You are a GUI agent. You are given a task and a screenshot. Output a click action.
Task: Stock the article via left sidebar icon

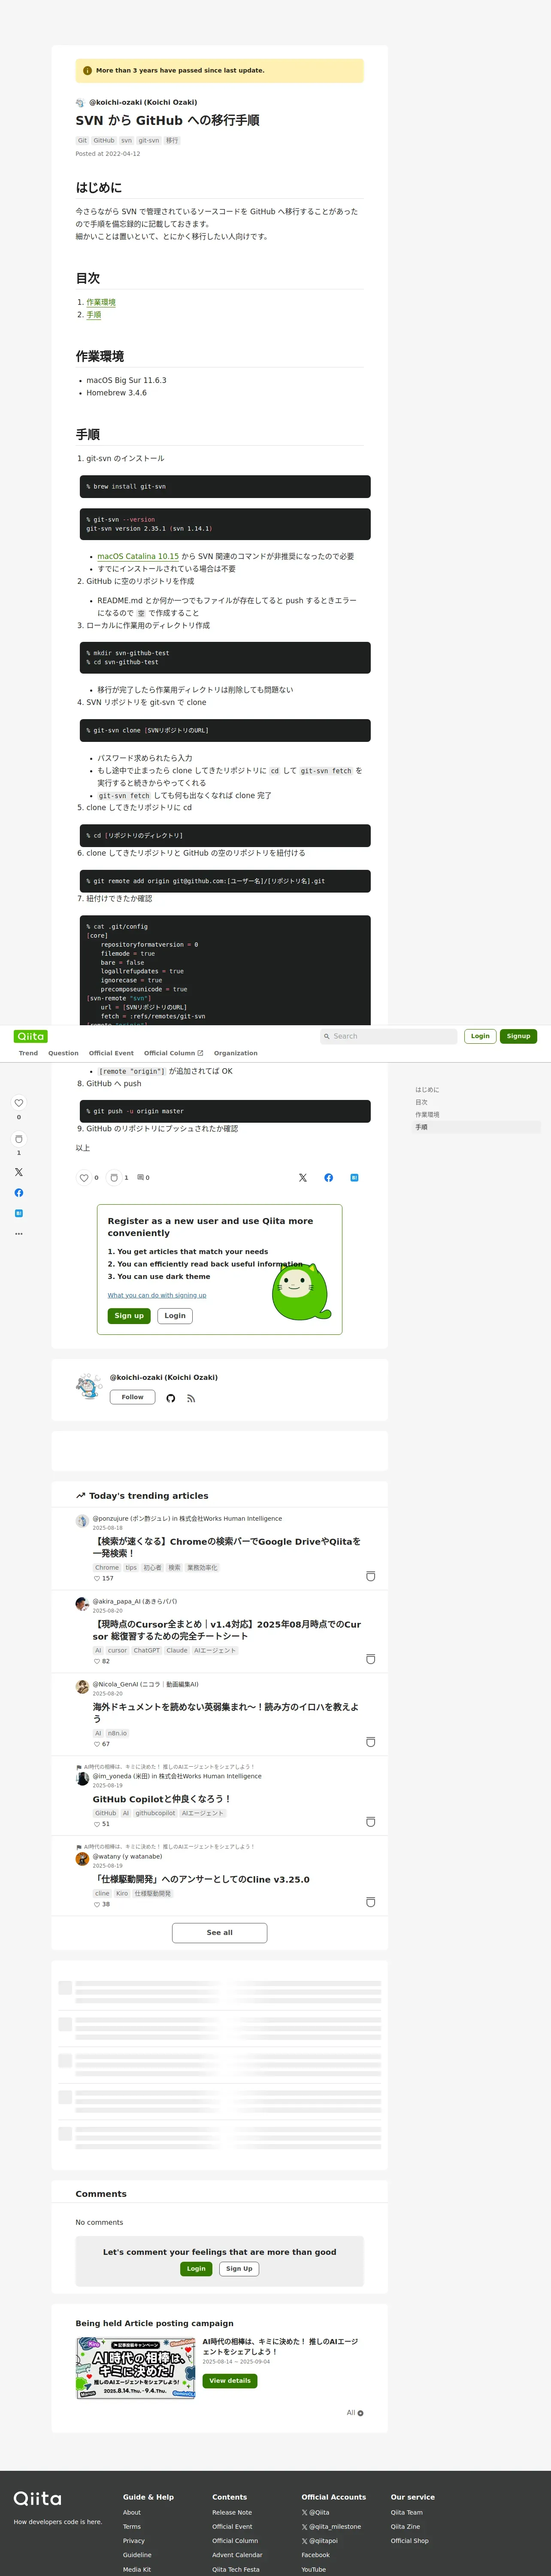18,1139
